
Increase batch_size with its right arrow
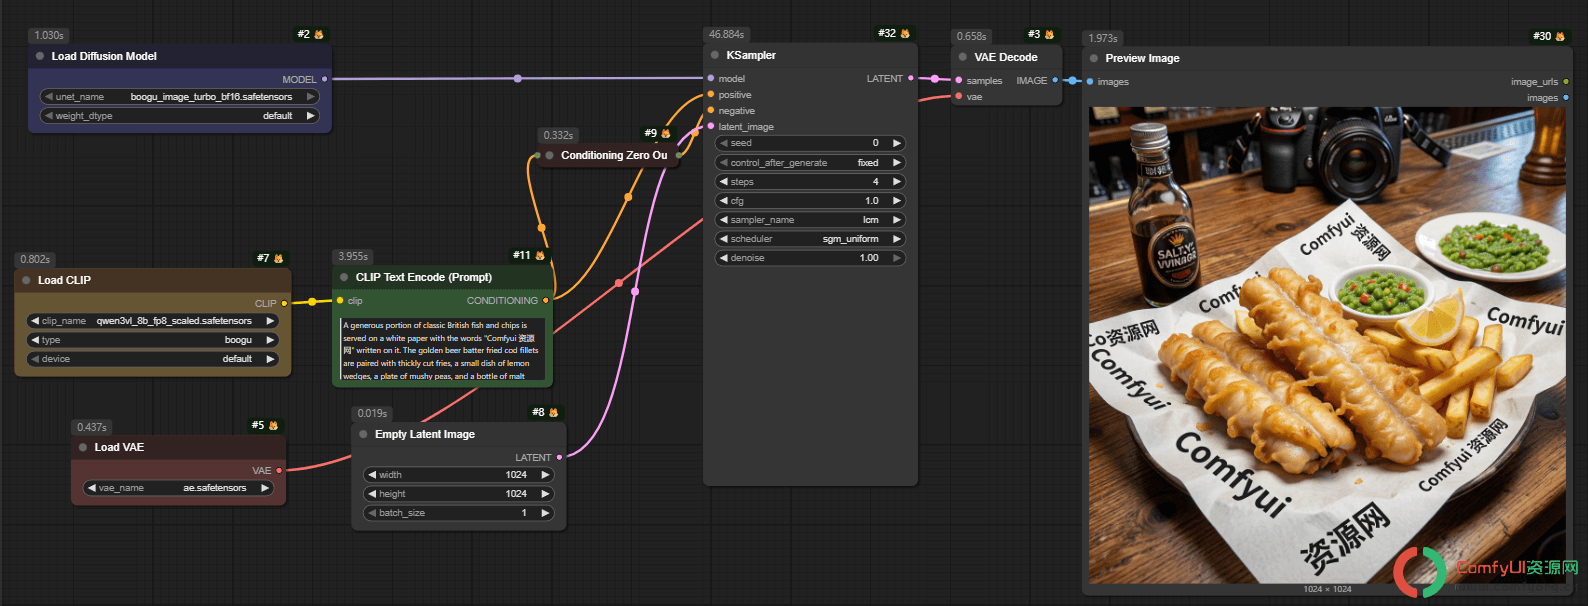tap(545, 513)
